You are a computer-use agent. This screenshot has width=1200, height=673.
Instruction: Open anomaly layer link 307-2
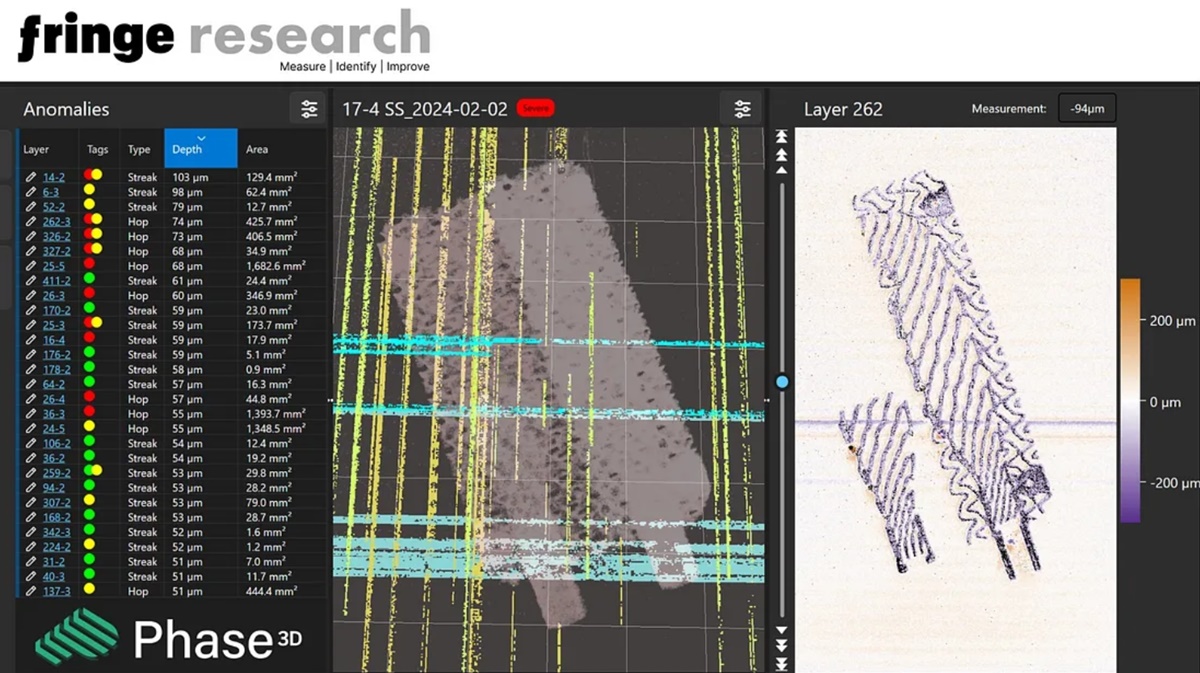(56, 503)
